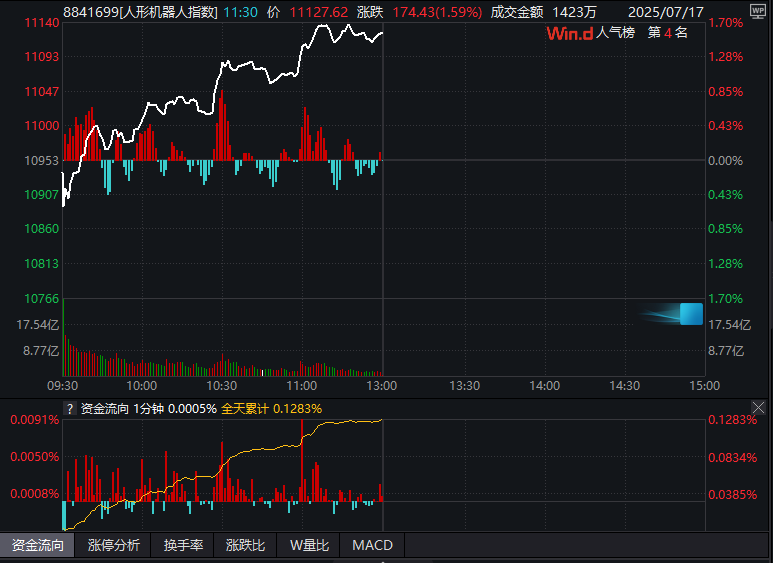Click the 11:00 marker on time axis

(x=302, y=385)
